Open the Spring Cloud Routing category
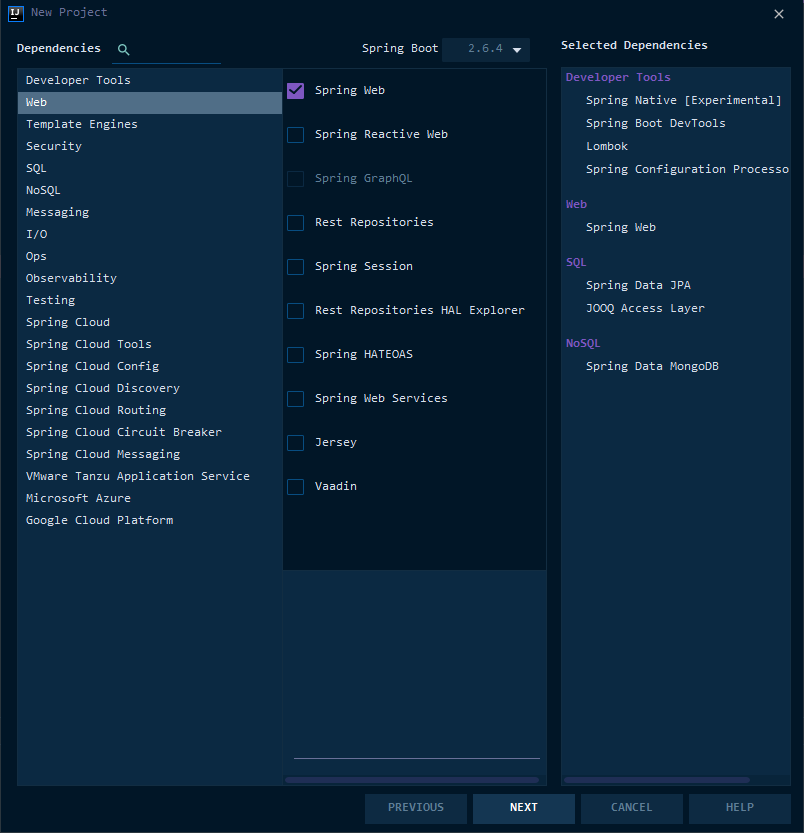 (x=96, y=410)
